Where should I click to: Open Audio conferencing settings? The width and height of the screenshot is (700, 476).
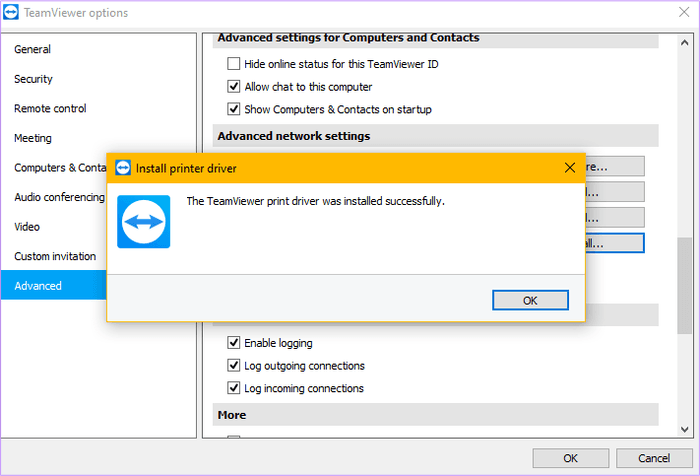coord(54,197)
